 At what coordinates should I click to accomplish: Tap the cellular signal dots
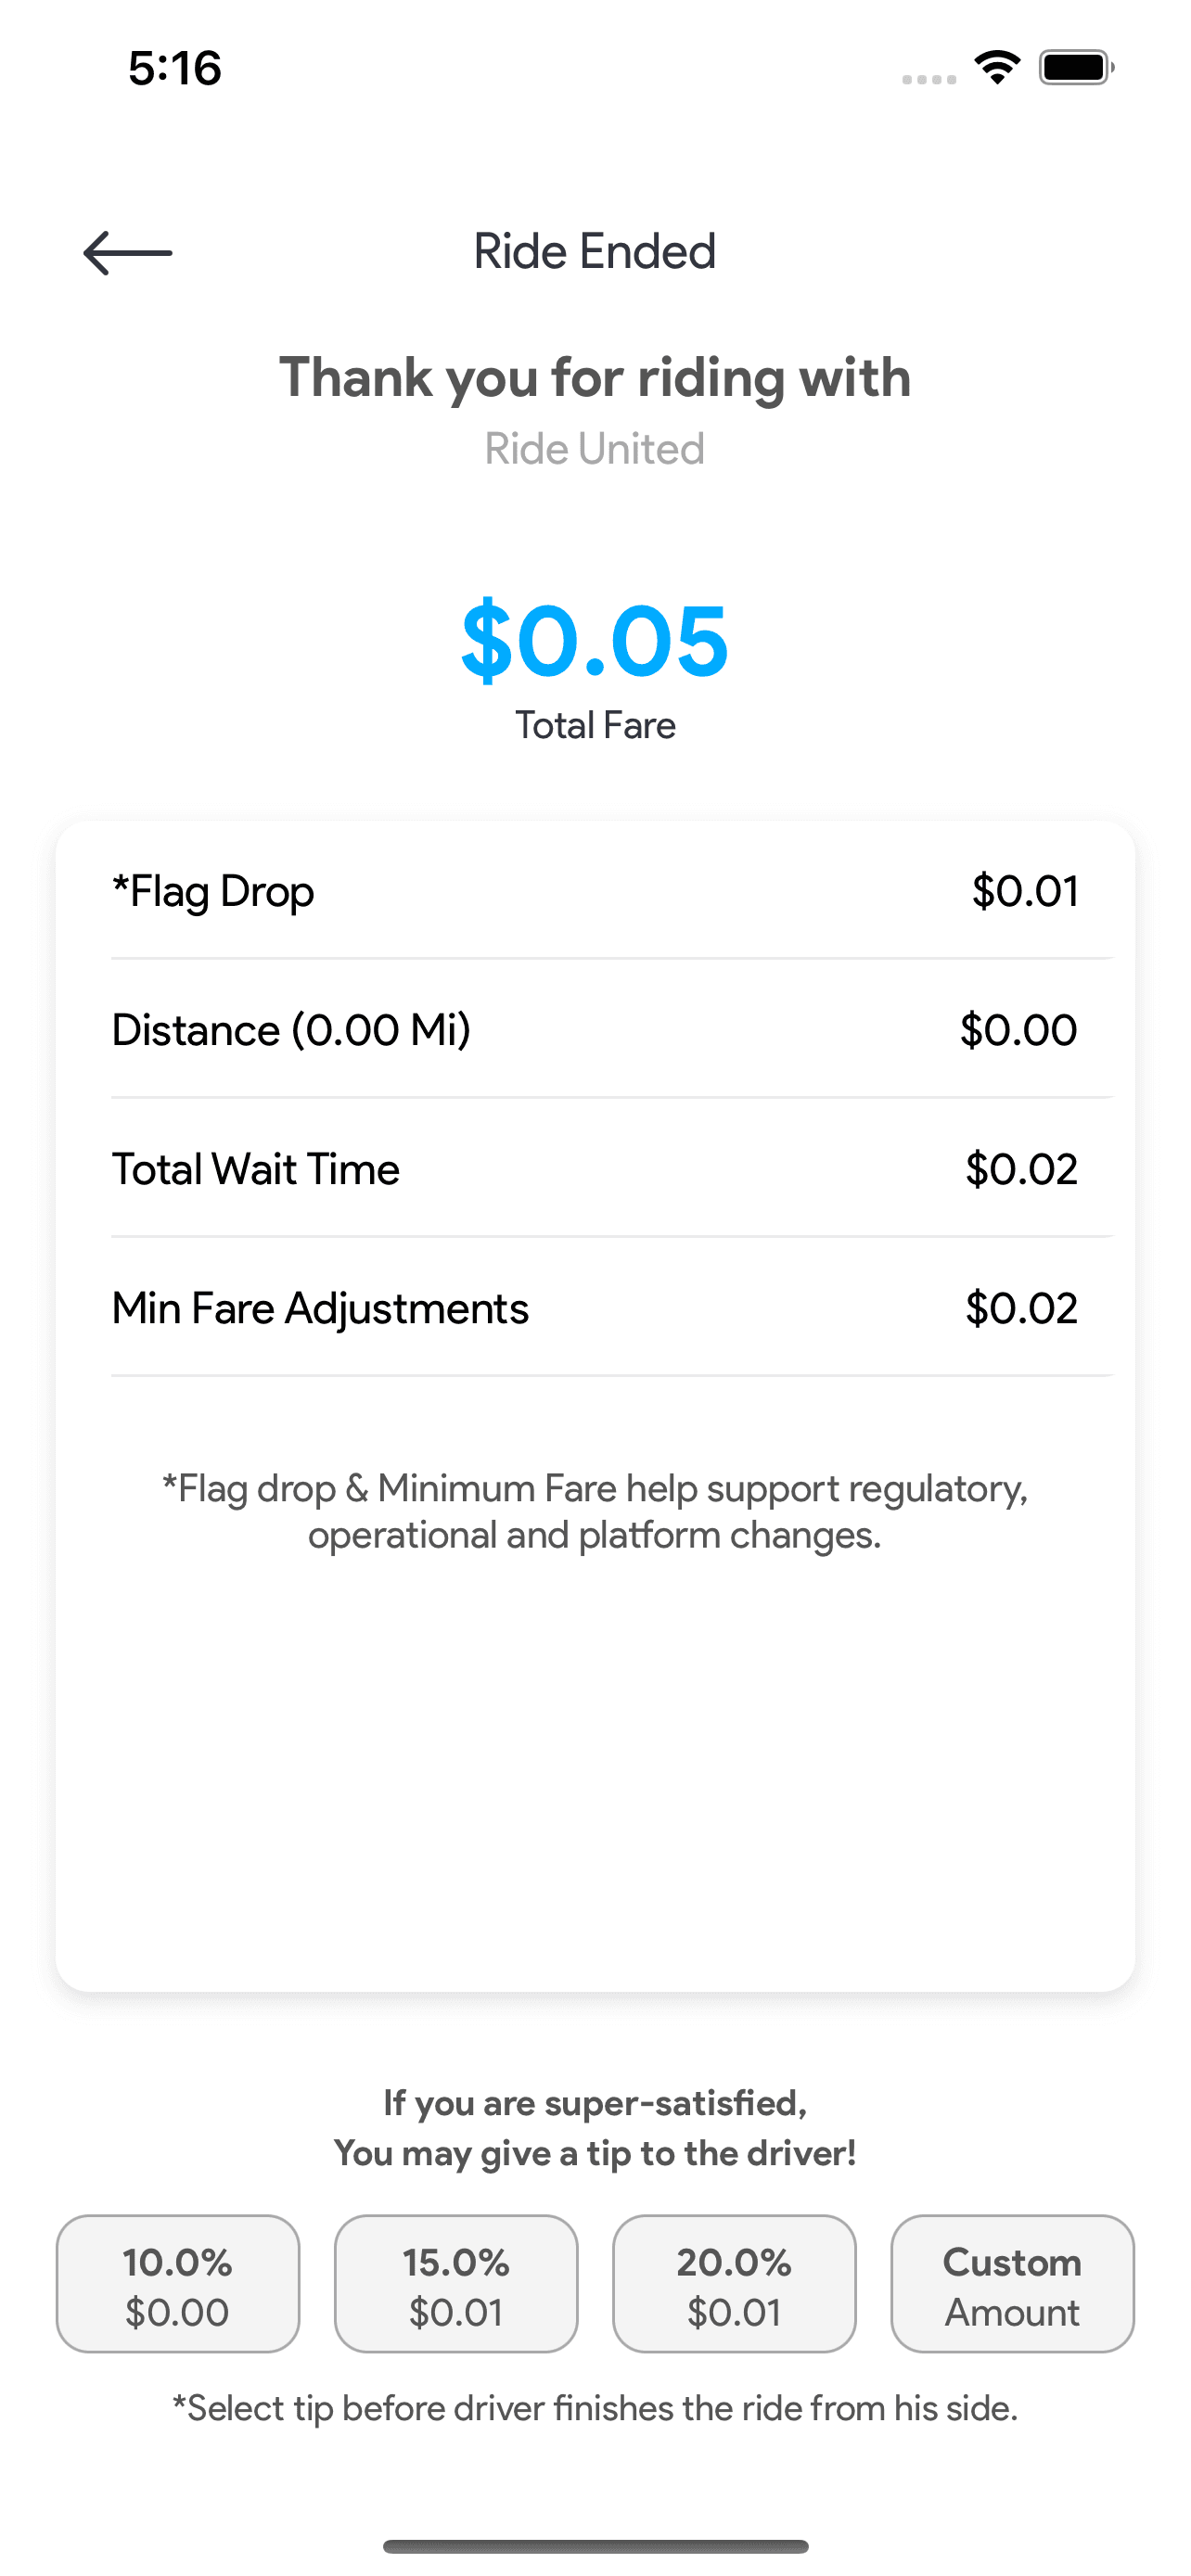(x=928, y=79)
